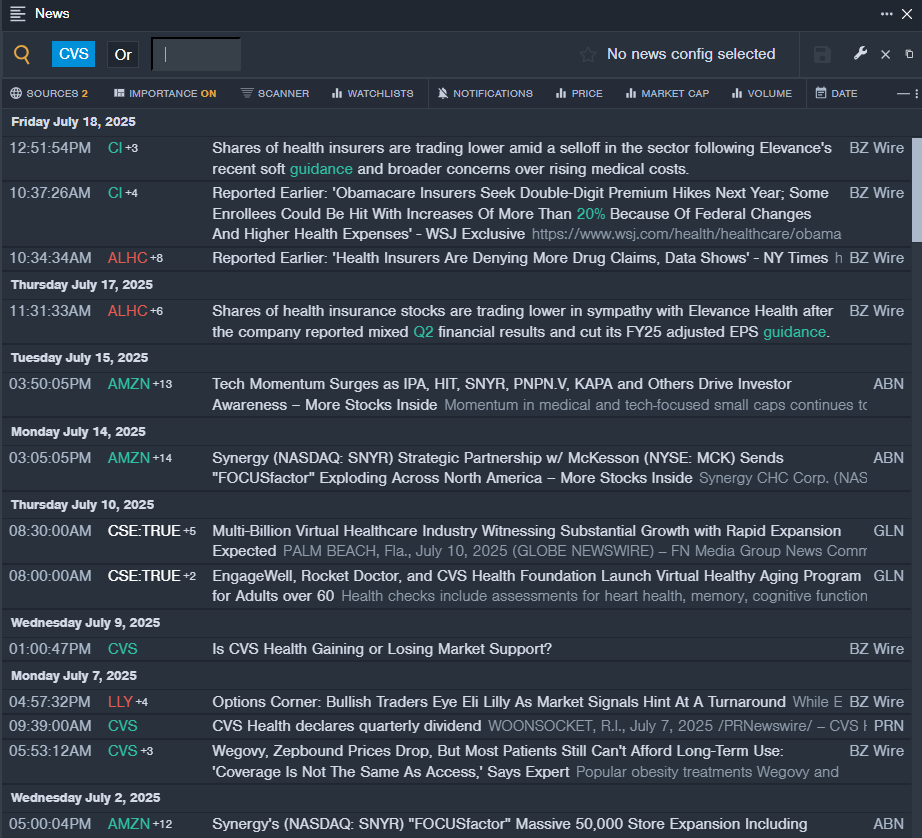Click the PRN source label on dividend row
This screenshot has width=922, height=838.
(888, 726)
